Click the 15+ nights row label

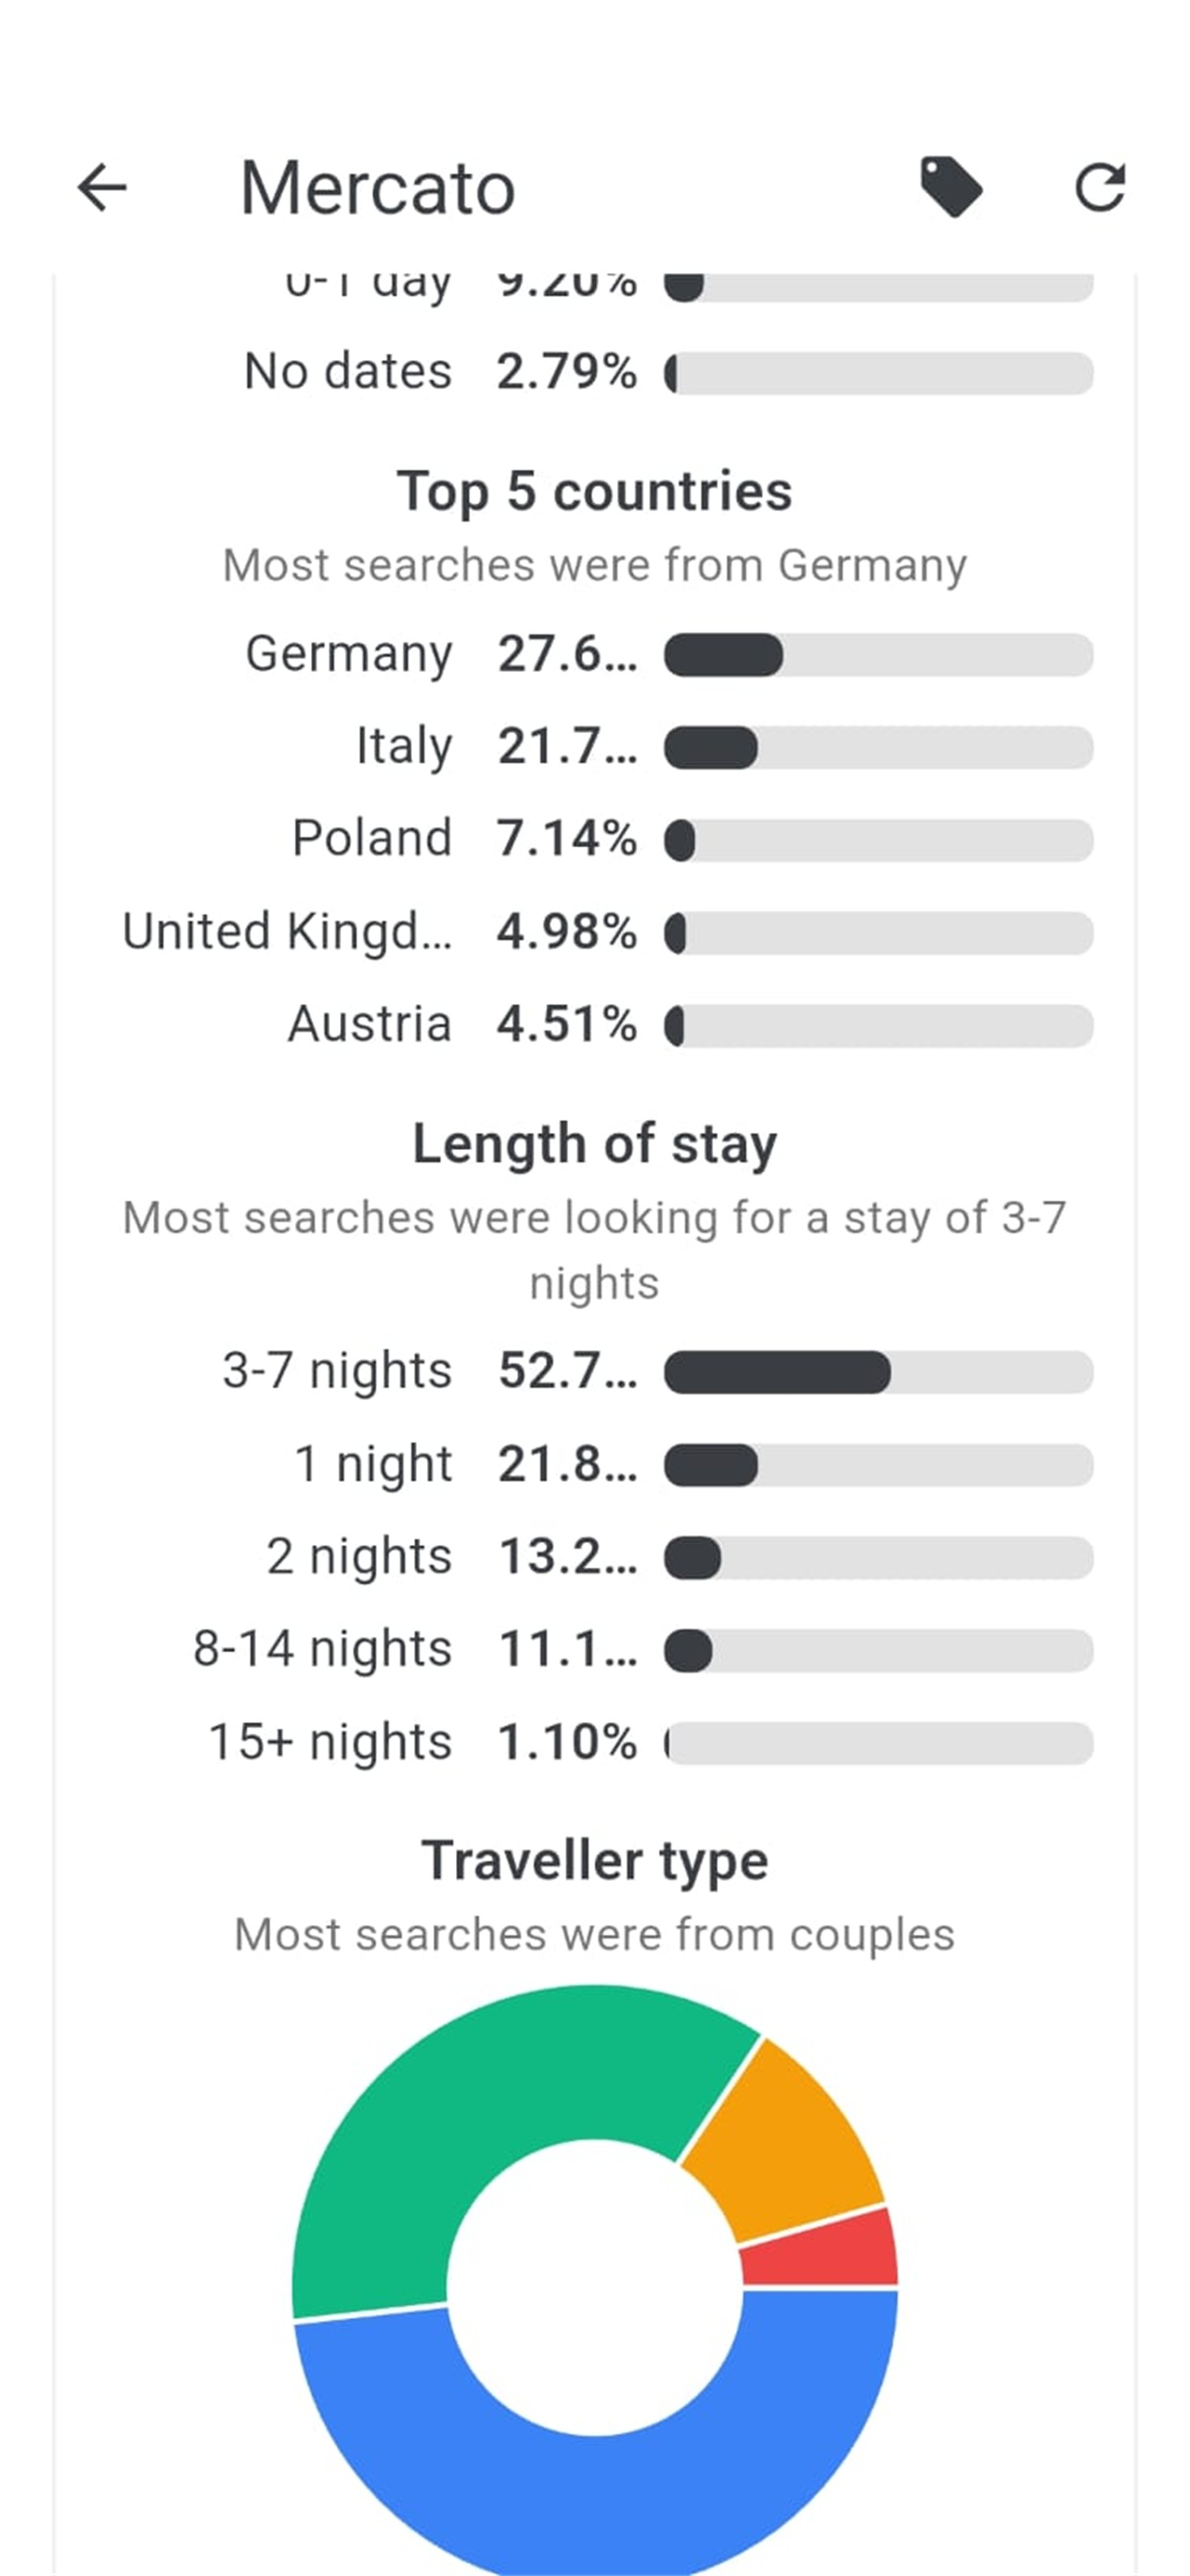click(330, 1743)
